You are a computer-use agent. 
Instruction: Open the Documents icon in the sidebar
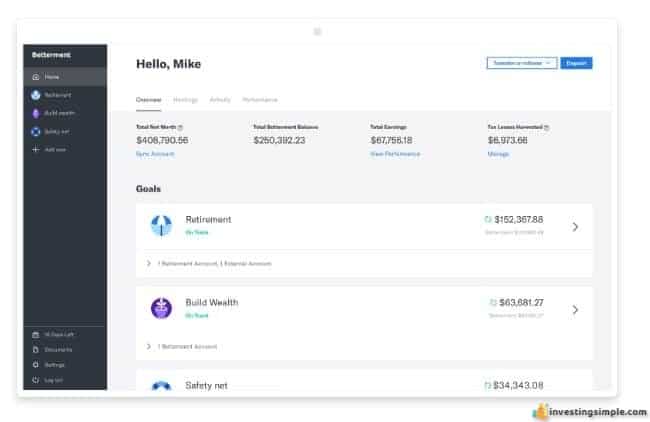coord(36,349)
